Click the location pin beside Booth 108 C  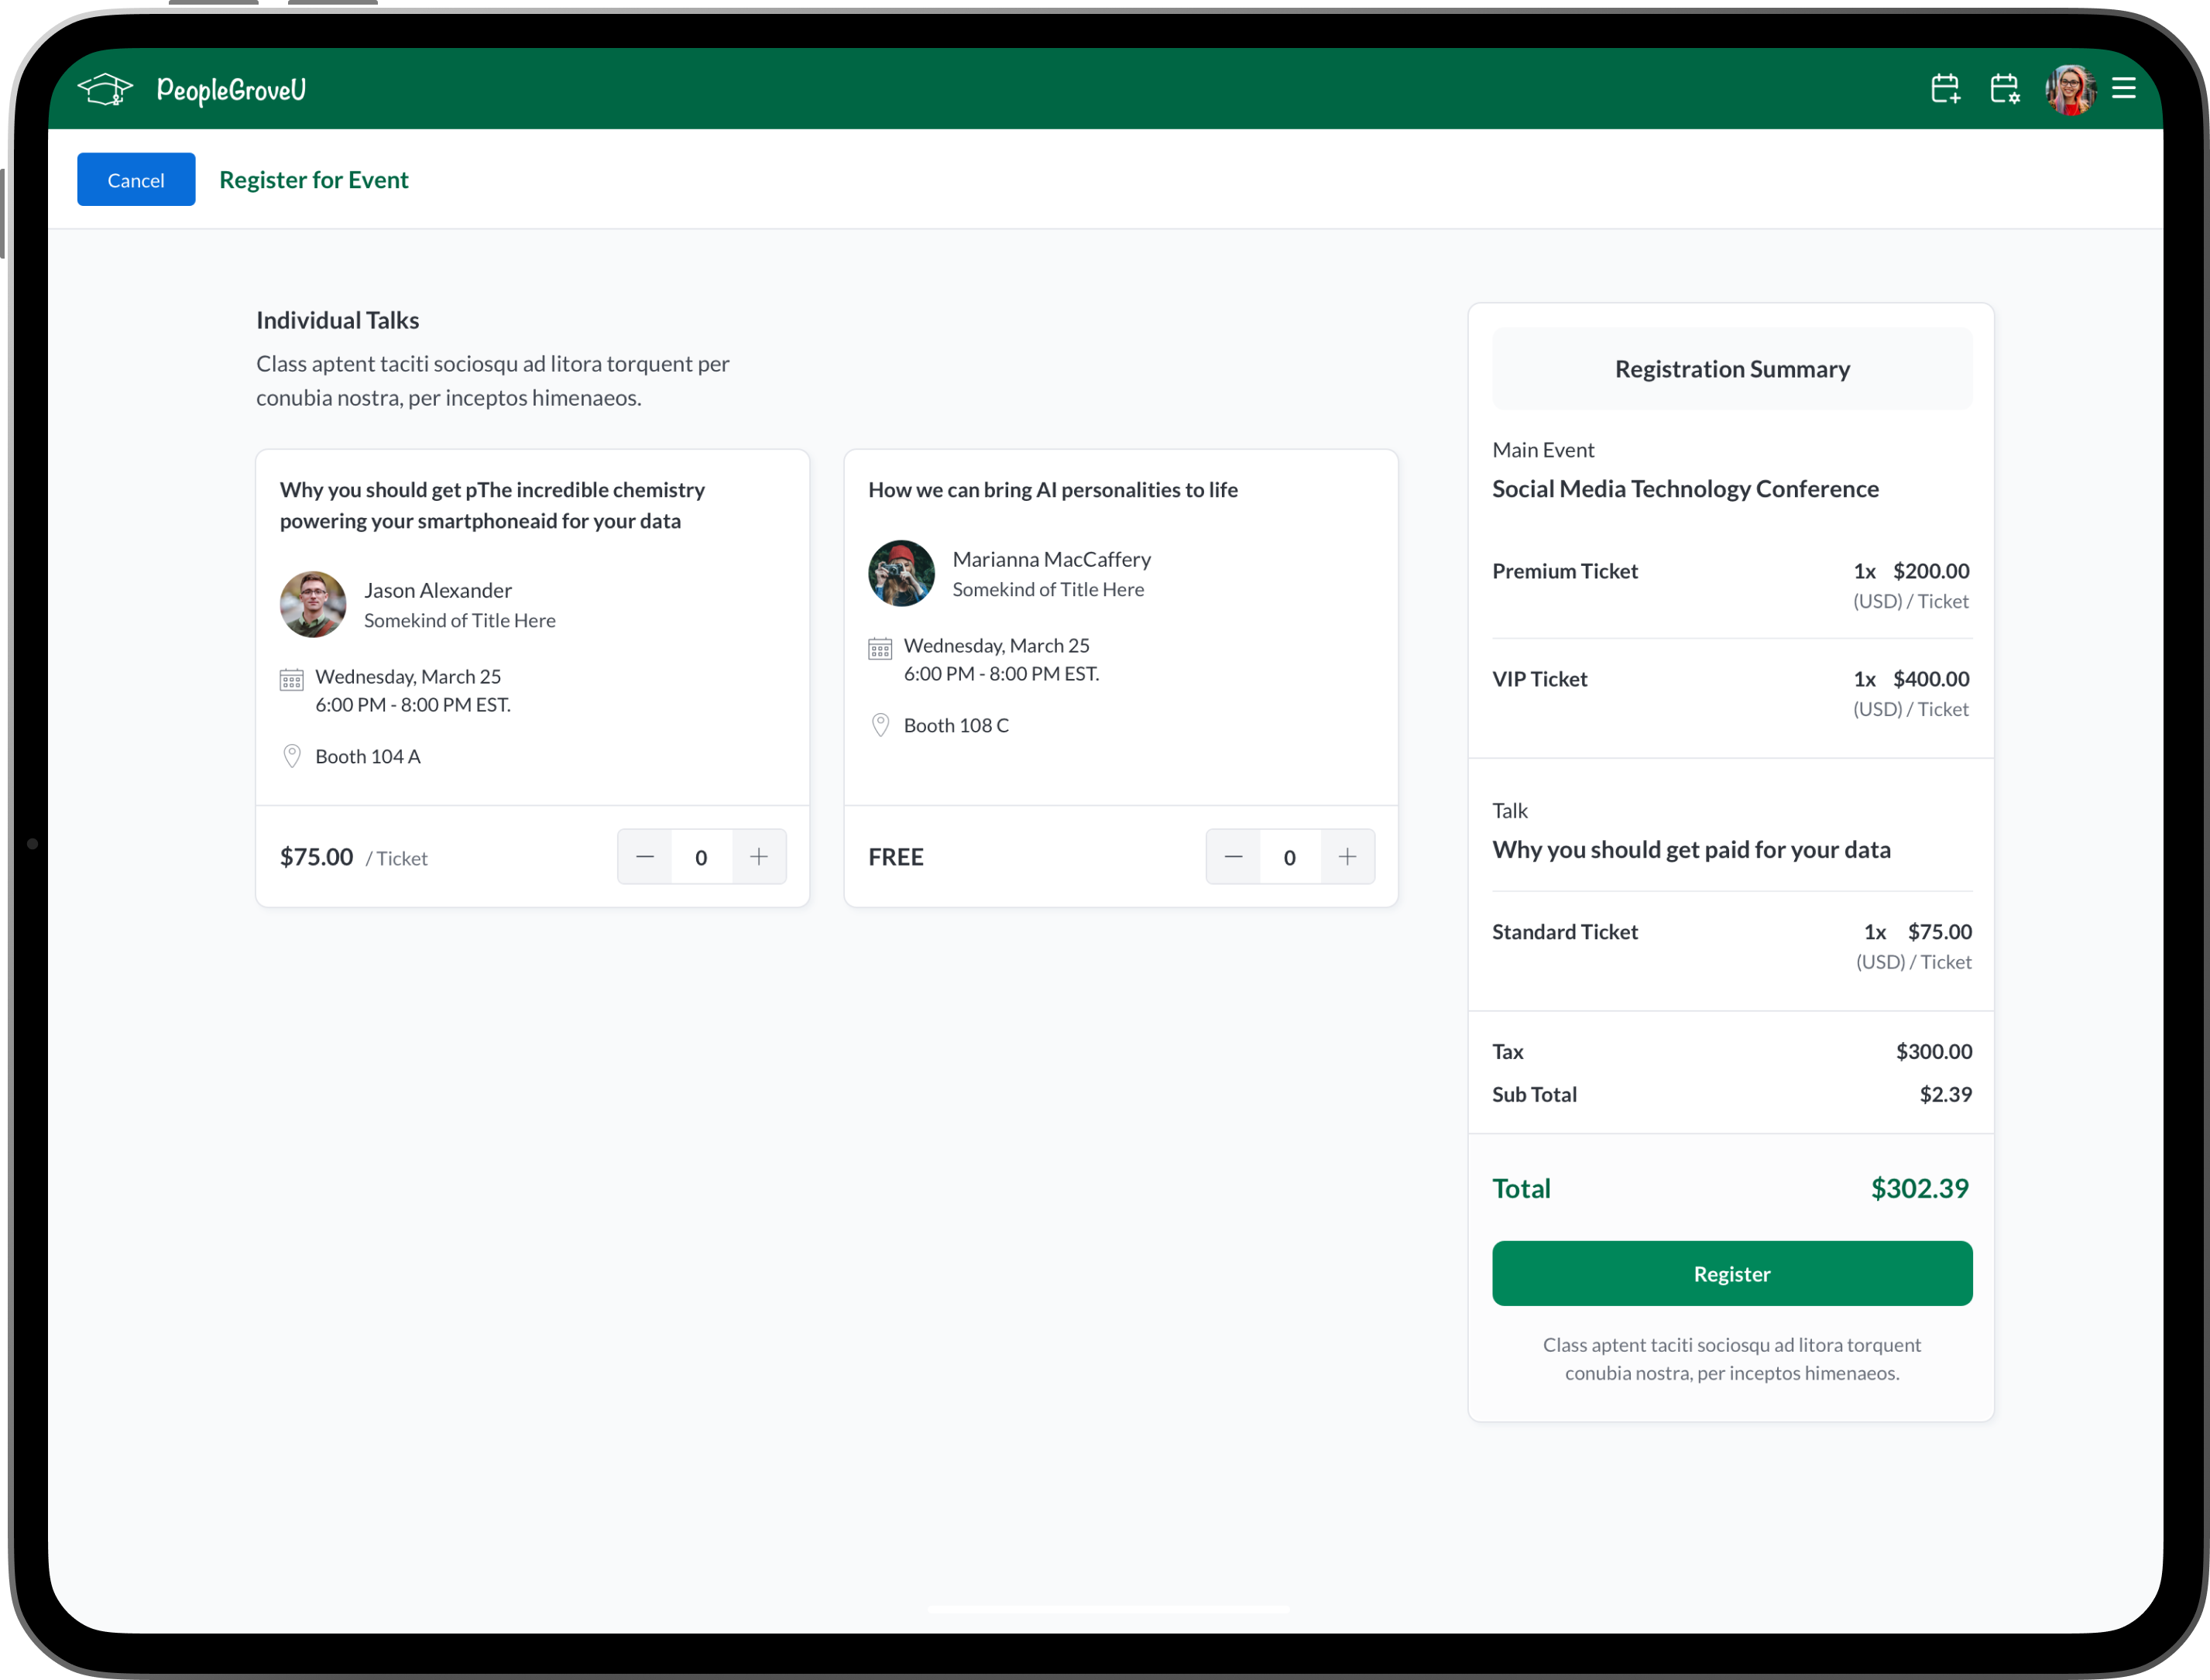(x=880, y=725)
